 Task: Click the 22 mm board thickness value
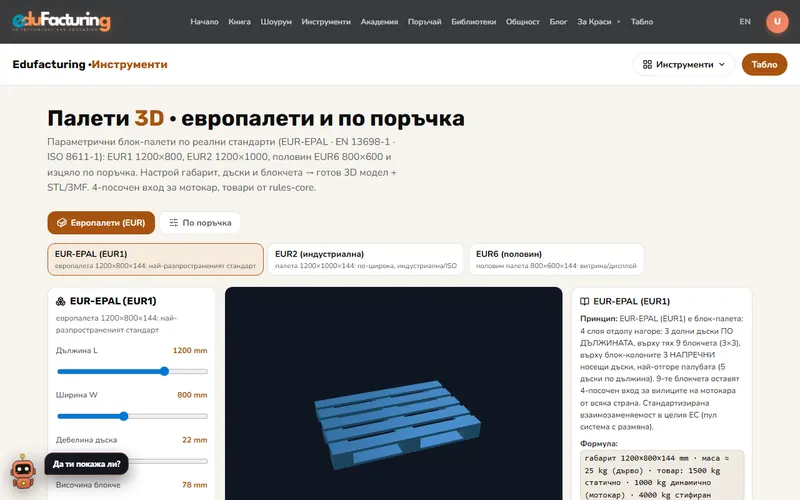[x=194, y=440]
